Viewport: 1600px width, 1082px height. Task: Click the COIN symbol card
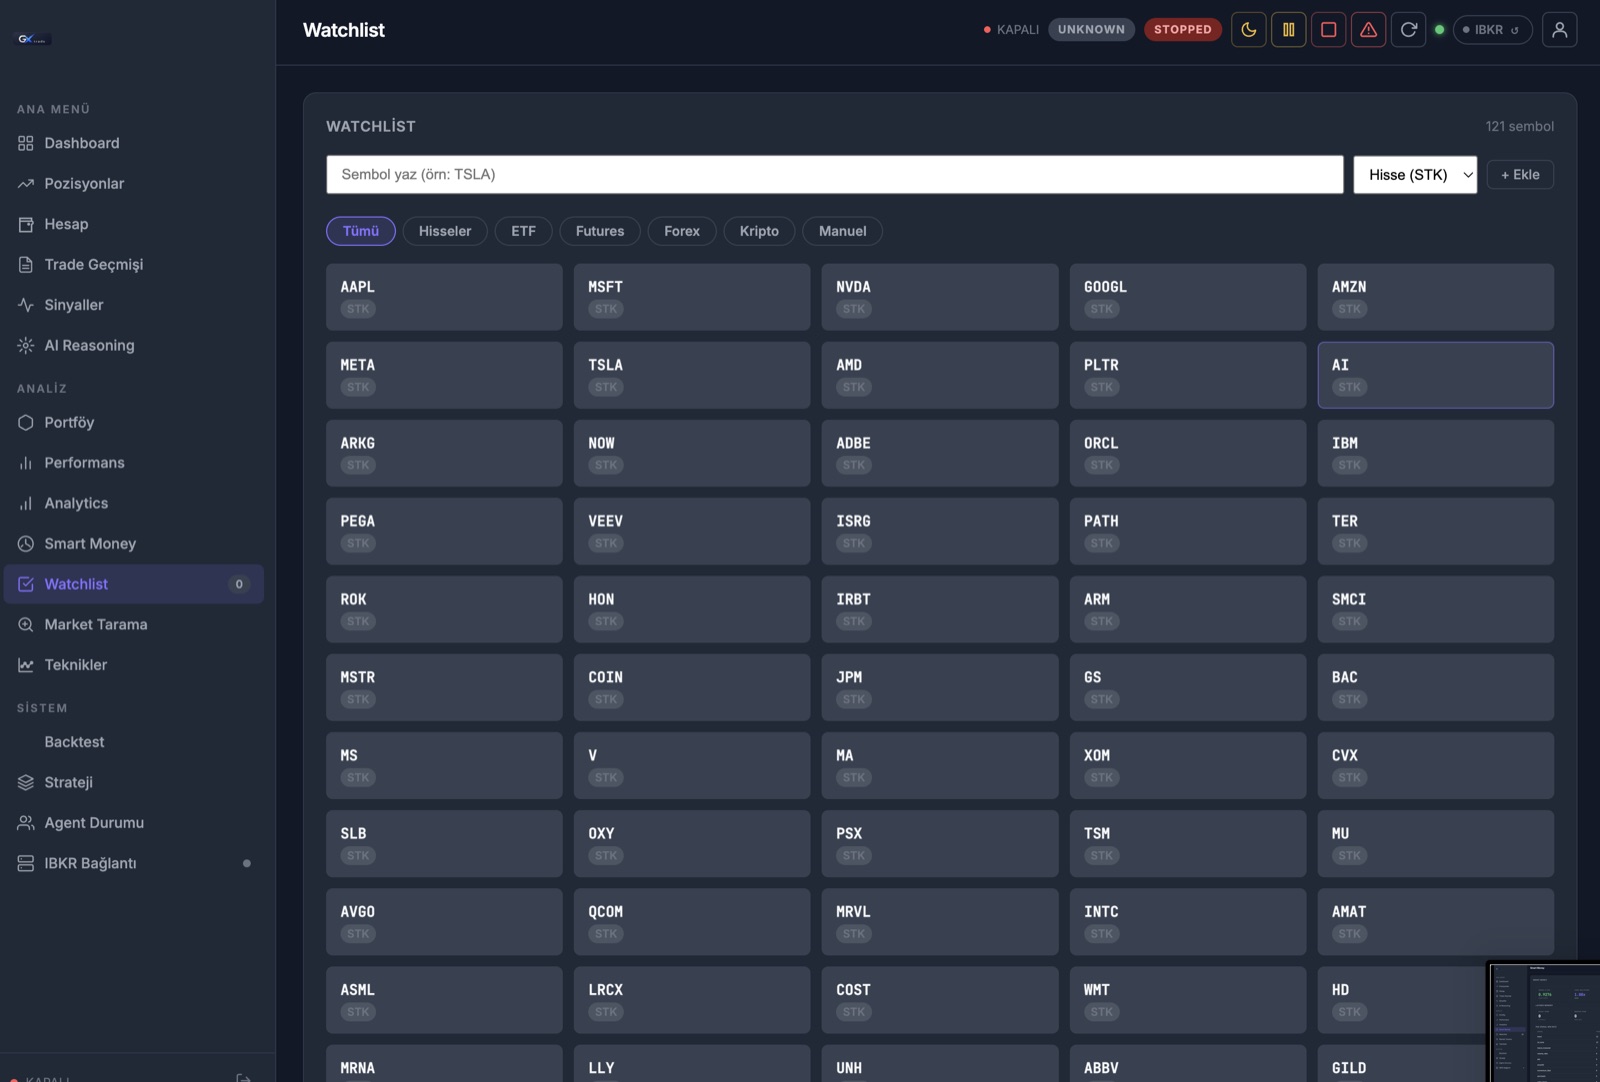tap(692, 687)
